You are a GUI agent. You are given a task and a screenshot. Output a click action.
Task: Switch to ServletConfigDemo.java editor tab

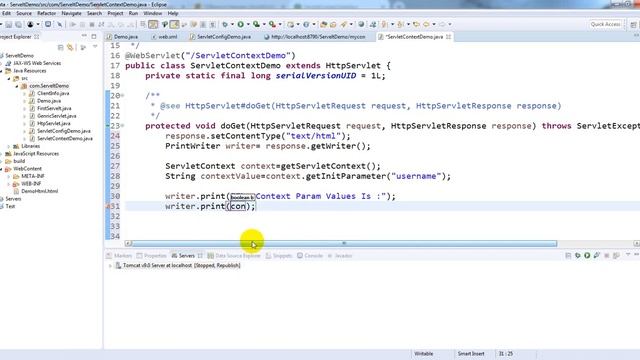220,37
